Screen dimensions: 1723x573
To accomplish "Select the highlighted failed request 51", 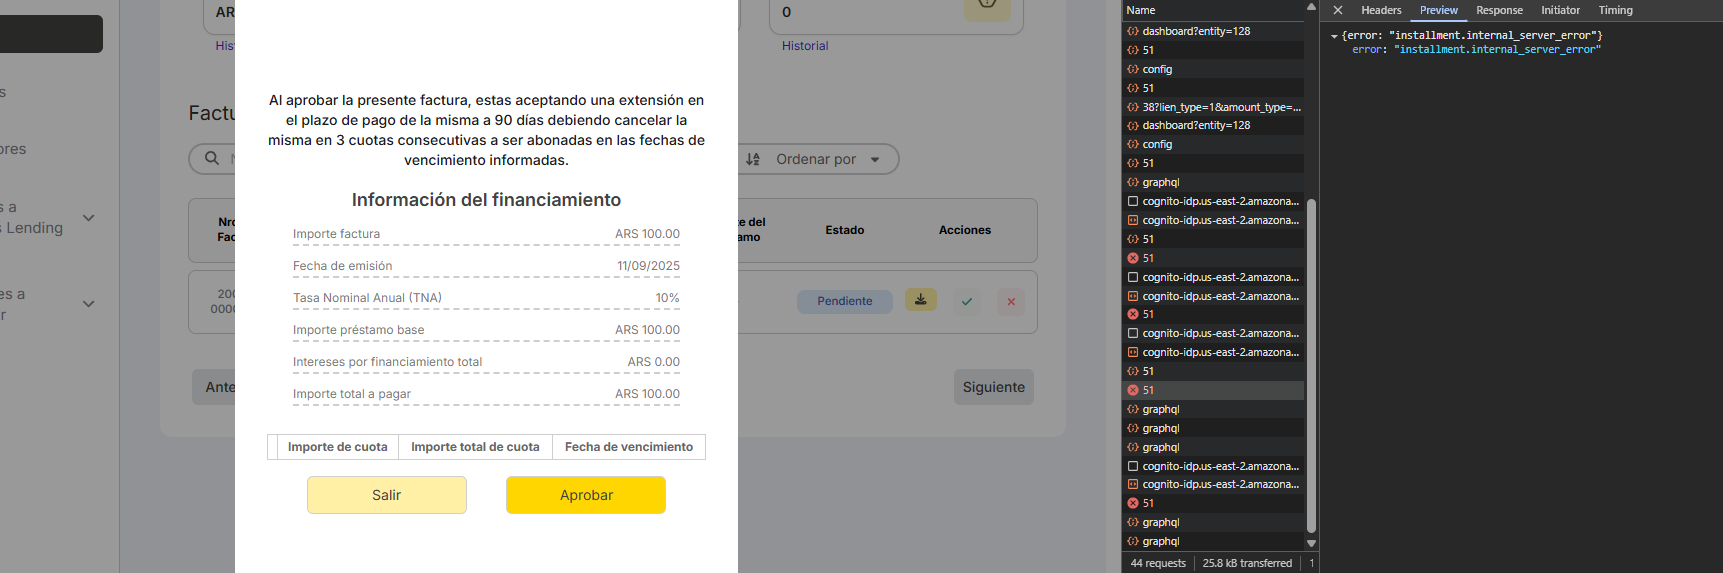I will point(1148,390).
